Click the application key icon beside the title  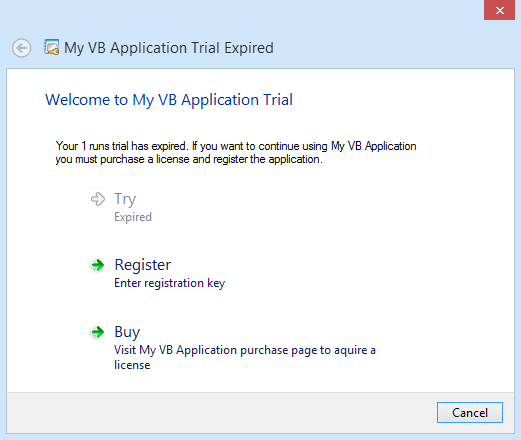(51, 47)
